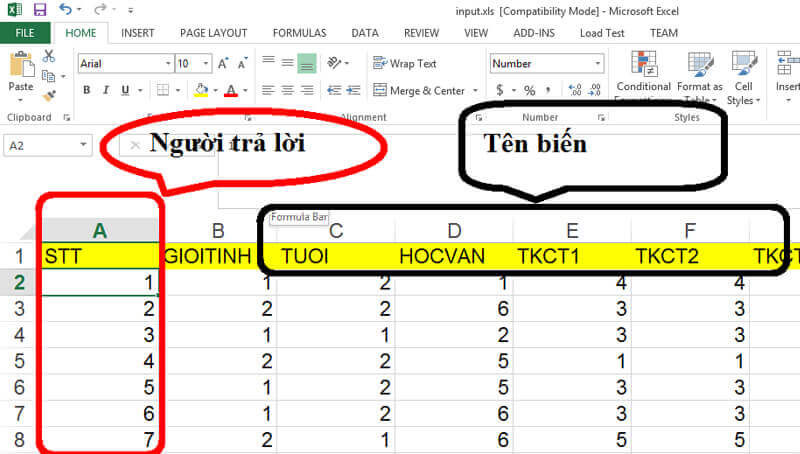
Task: Apply comma style number format
Action: [x=548, y=90]
